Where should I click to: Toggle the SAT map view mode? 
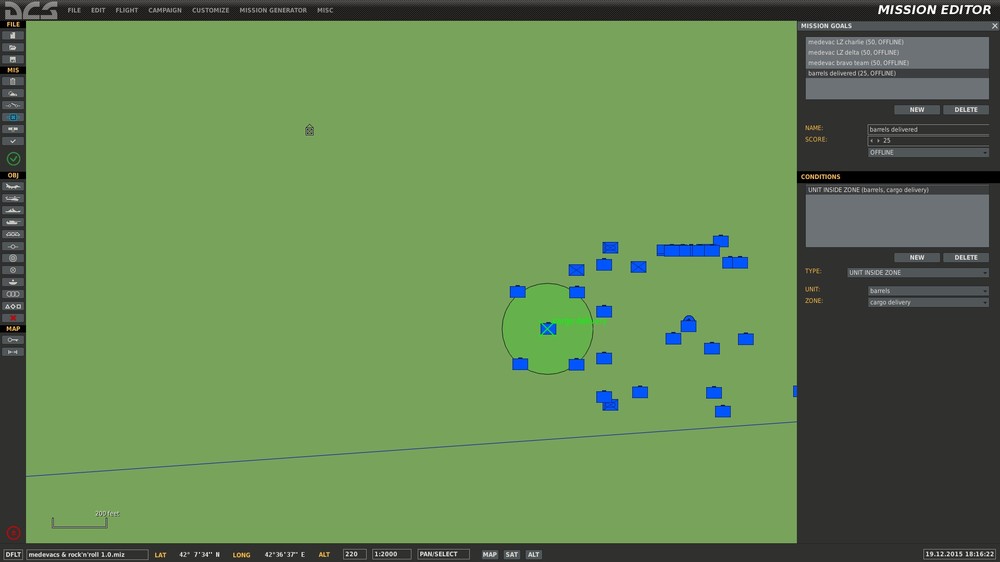[511, 554]
